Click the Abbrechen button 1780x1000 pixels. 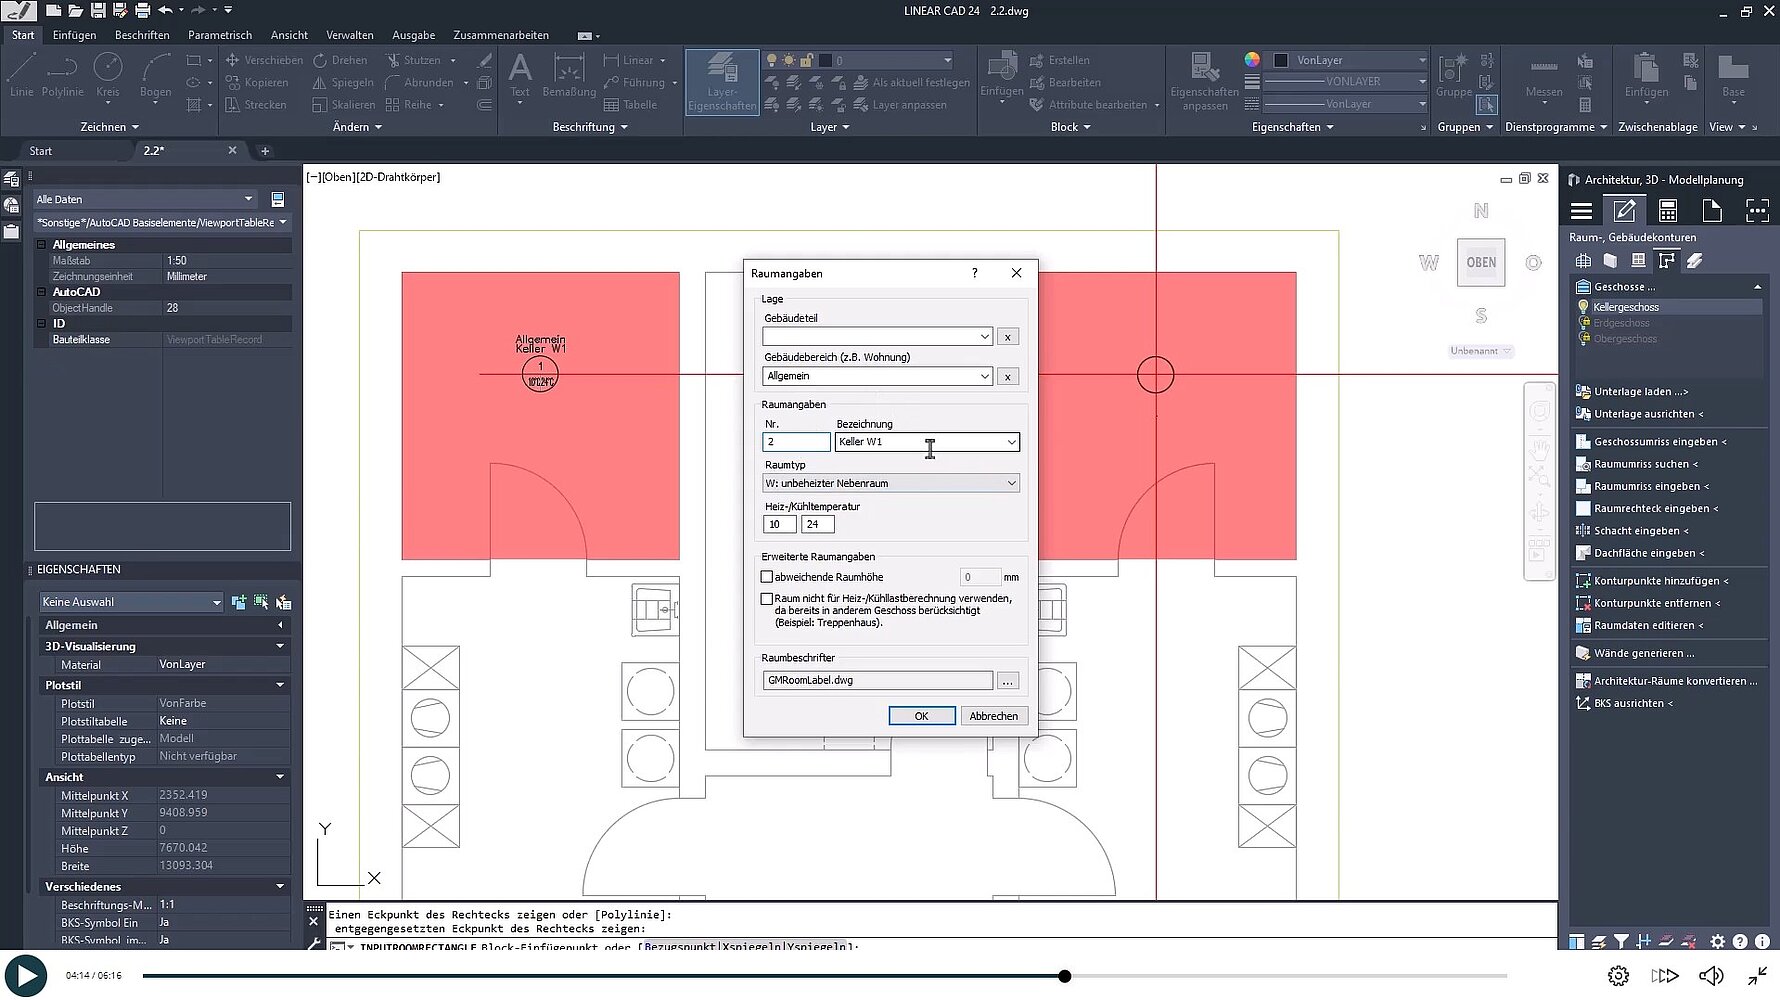993,716
